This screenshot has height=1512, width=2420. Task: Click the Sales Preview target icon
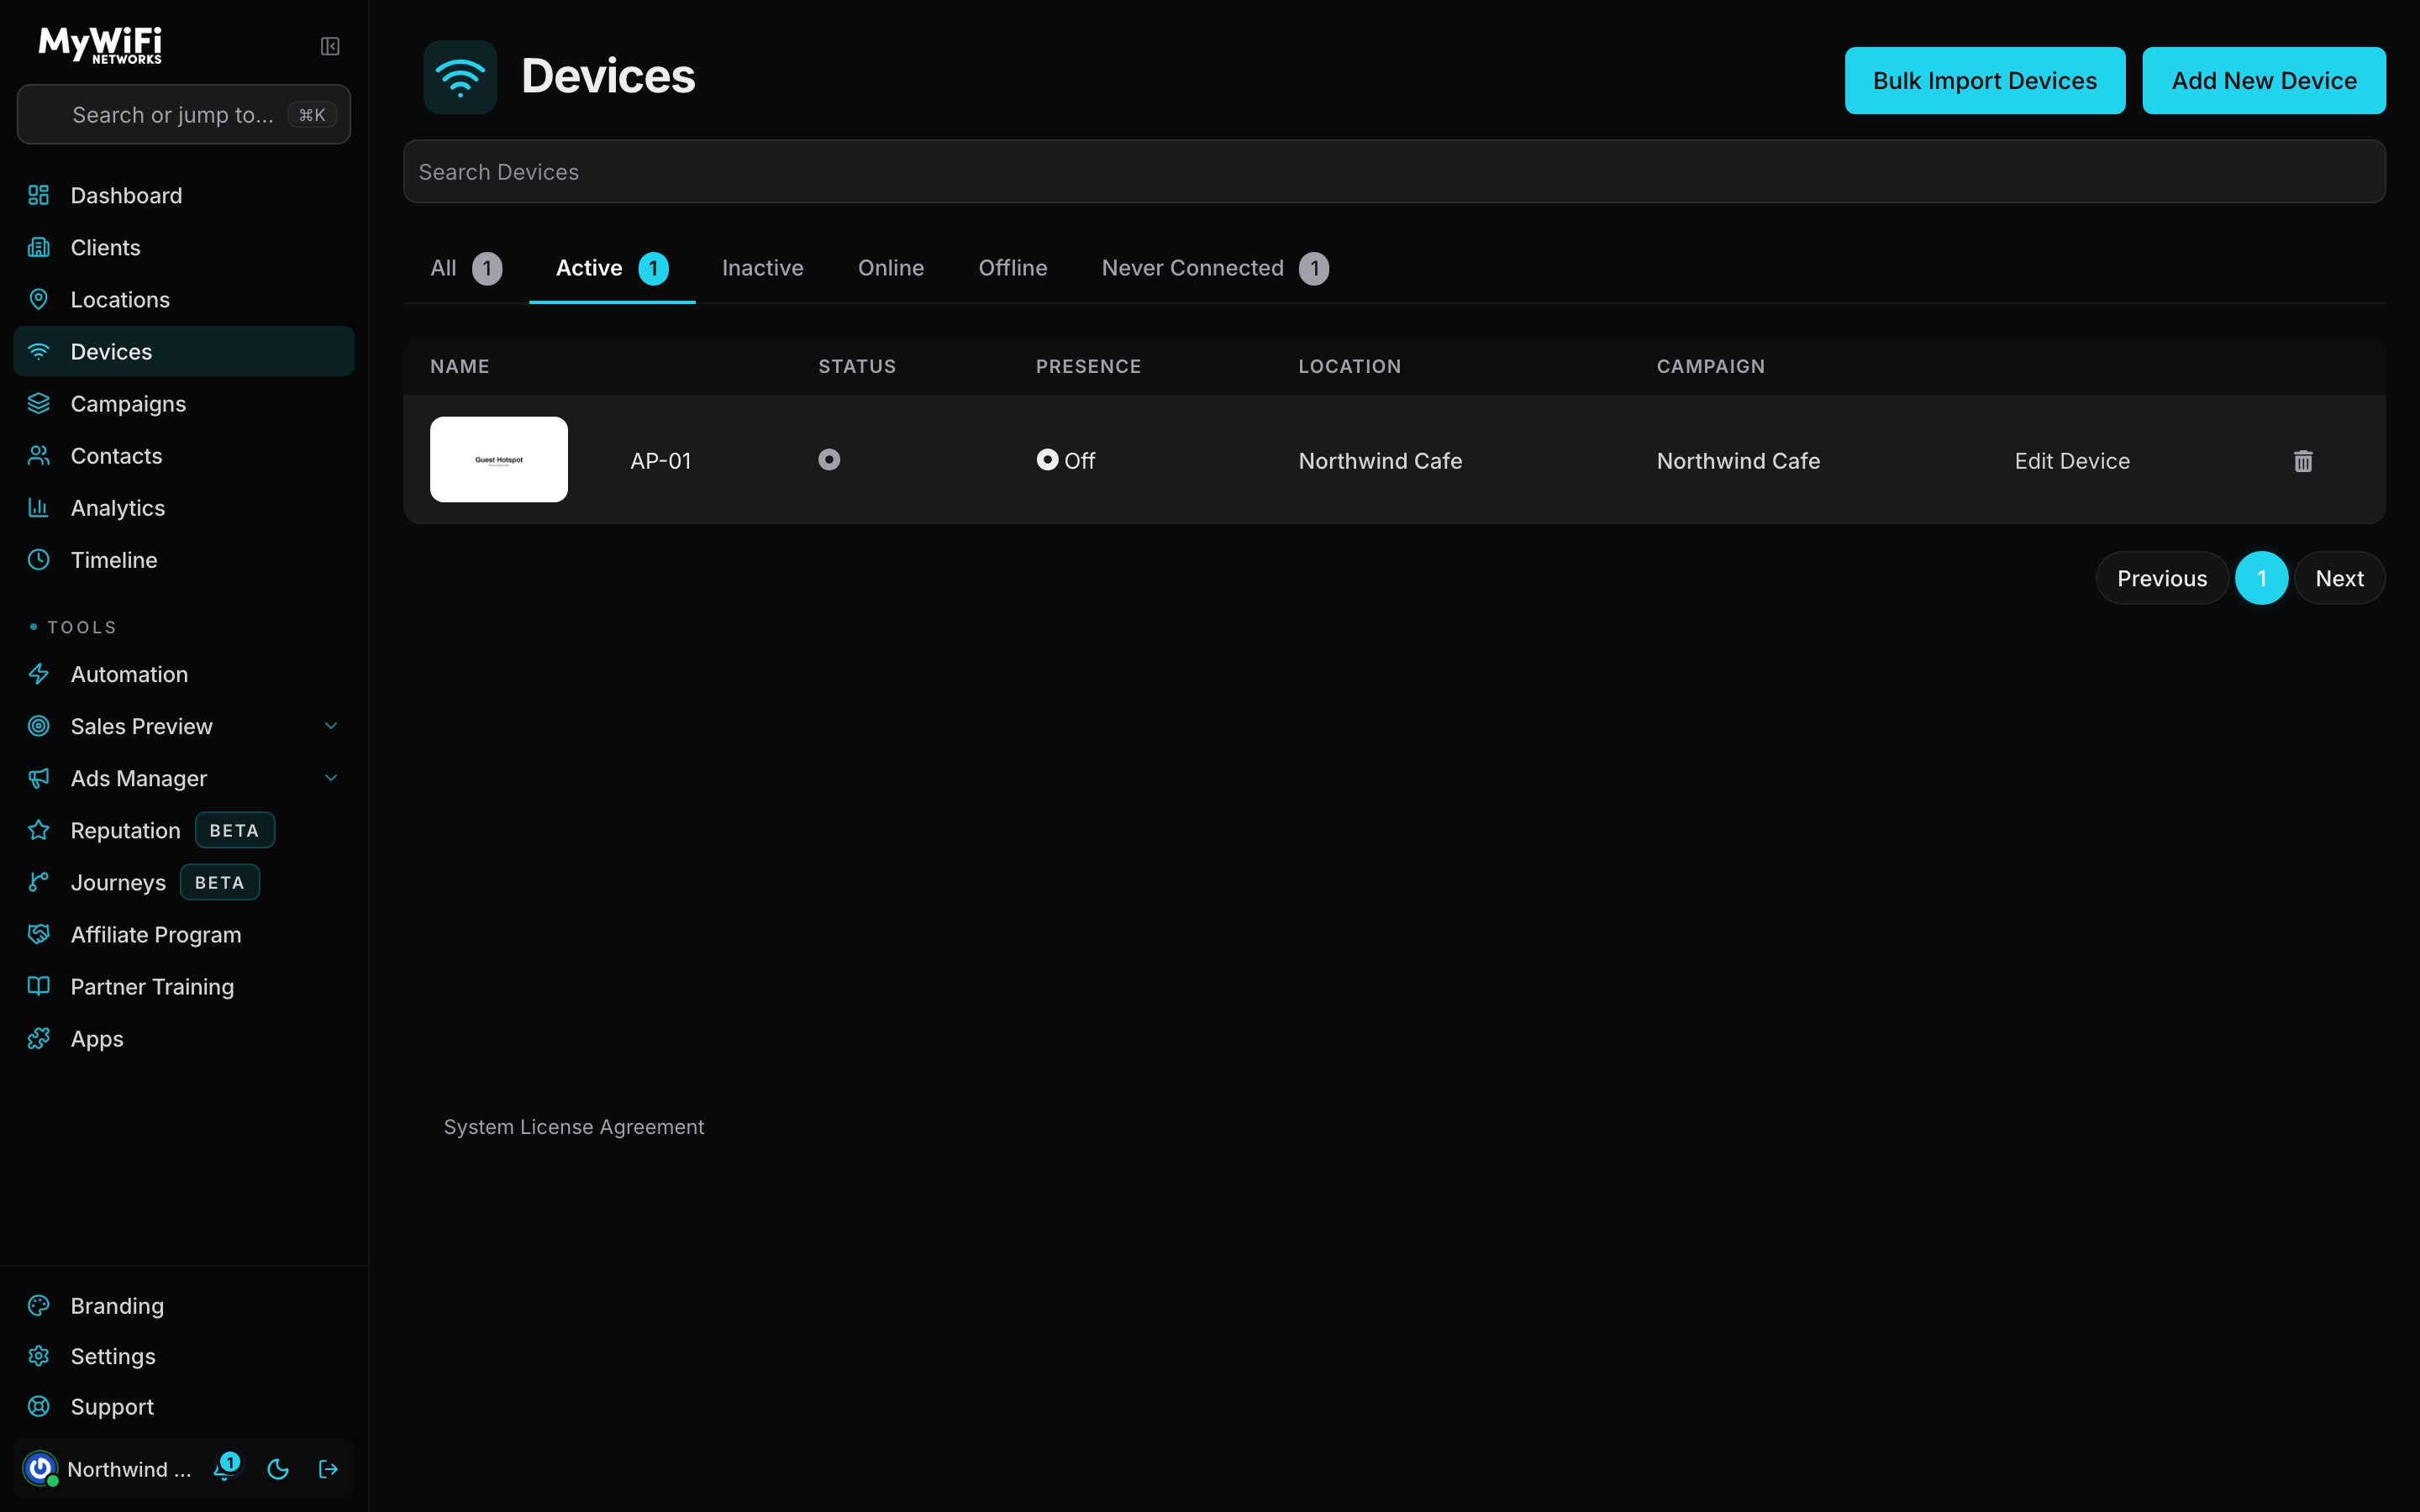(38, 726)
